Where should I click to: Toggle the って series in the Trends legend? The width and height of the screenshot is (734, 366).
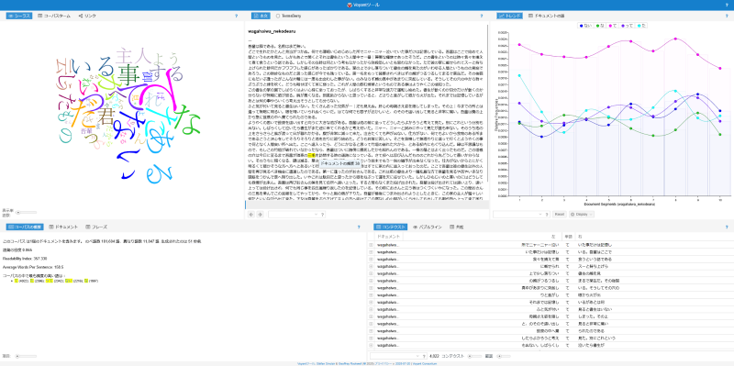coord(628,26)
